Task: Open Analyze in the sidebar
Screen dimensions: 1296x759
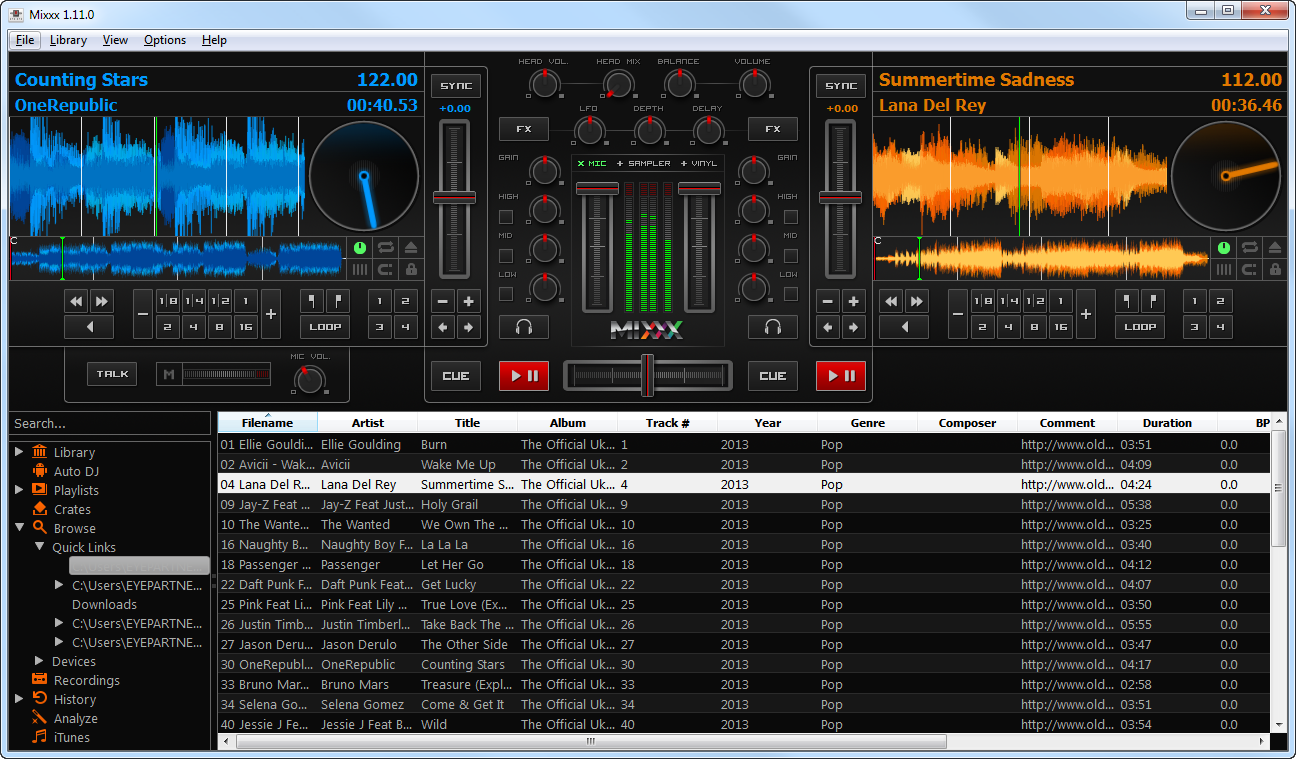Action: tap(75, 718)
